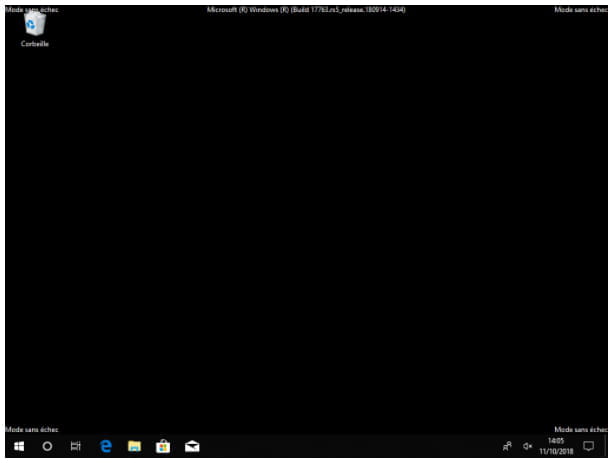Click the muted volume speaker icon
The width and height of the screenshot is (615, 463).
coord(528,447)
